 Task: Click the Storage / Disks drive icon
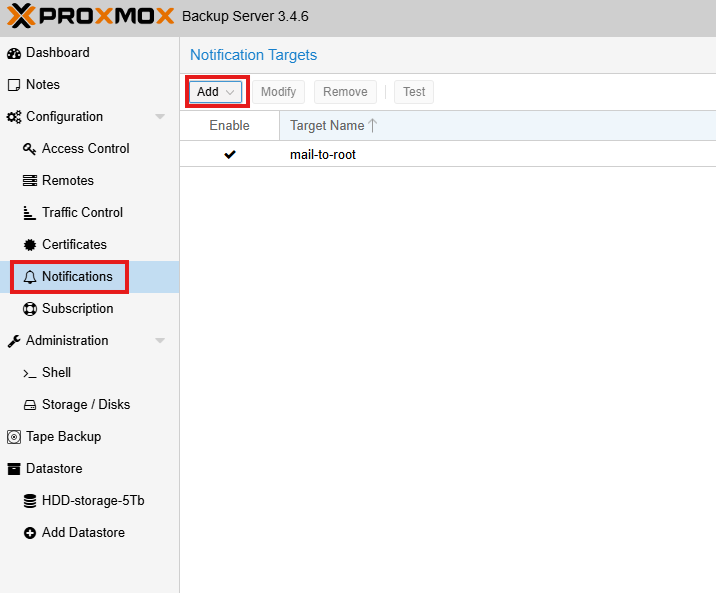pyautogui.click(x=30, y=405)
